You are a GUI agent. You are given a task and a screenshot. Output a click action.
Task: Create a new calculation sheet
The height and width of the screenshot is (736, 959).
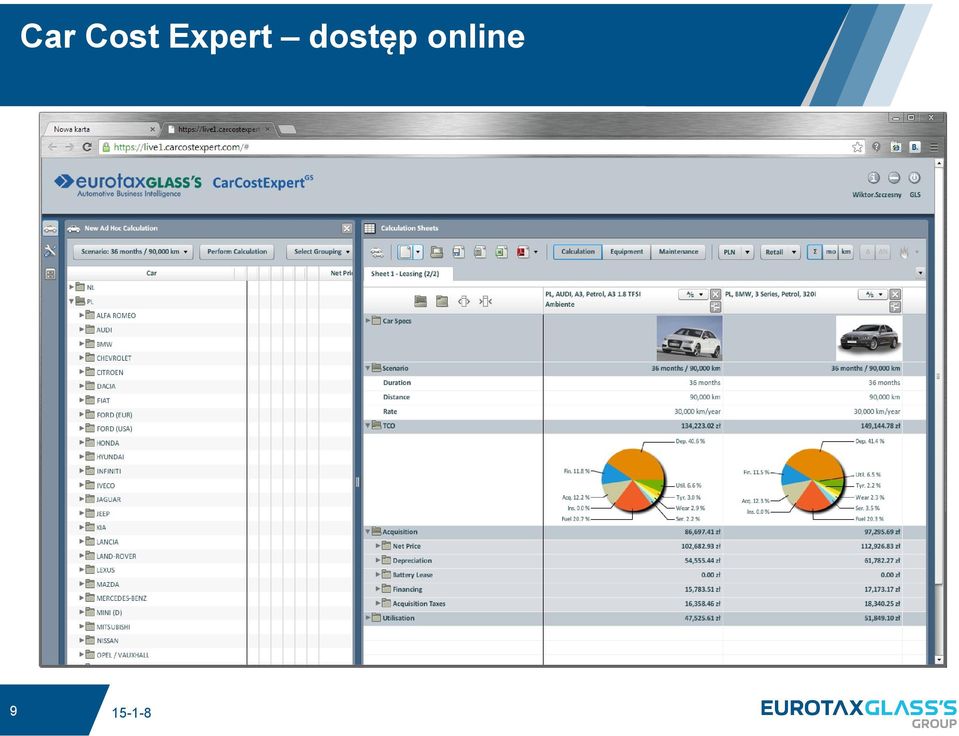point(405,252)
